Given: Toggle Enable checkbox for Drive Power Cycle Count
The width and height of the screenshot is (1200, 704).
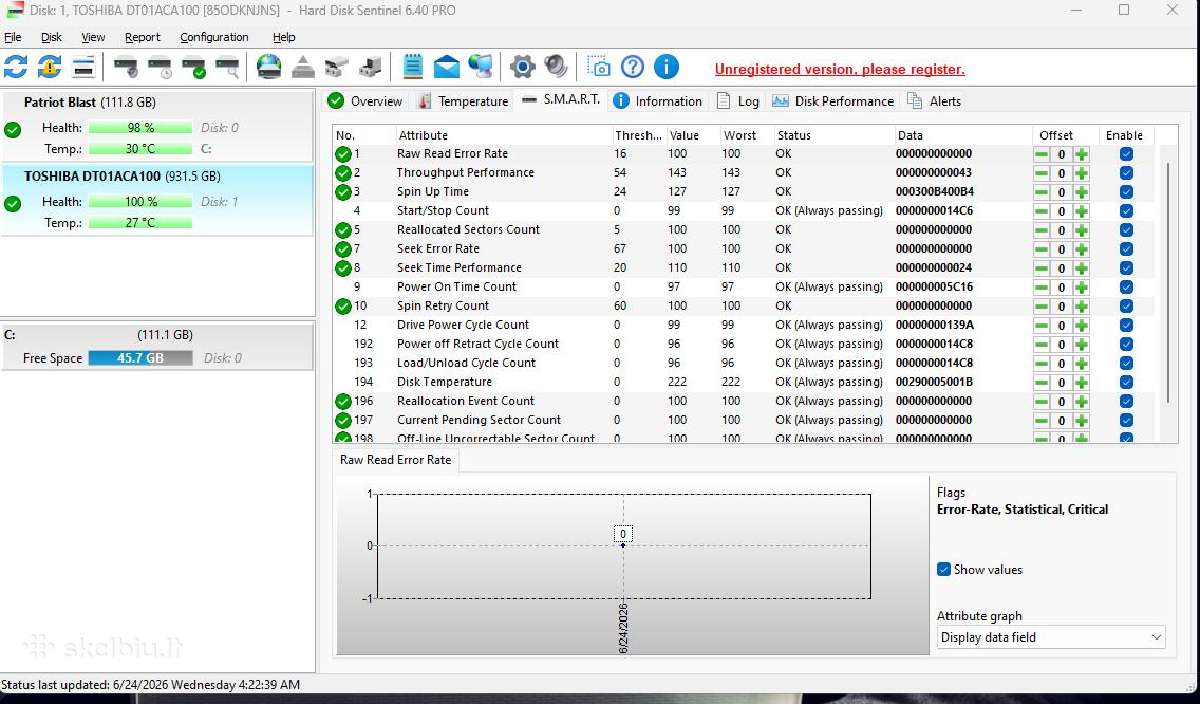Looking at the screenshot, I should click(1127, 325).
